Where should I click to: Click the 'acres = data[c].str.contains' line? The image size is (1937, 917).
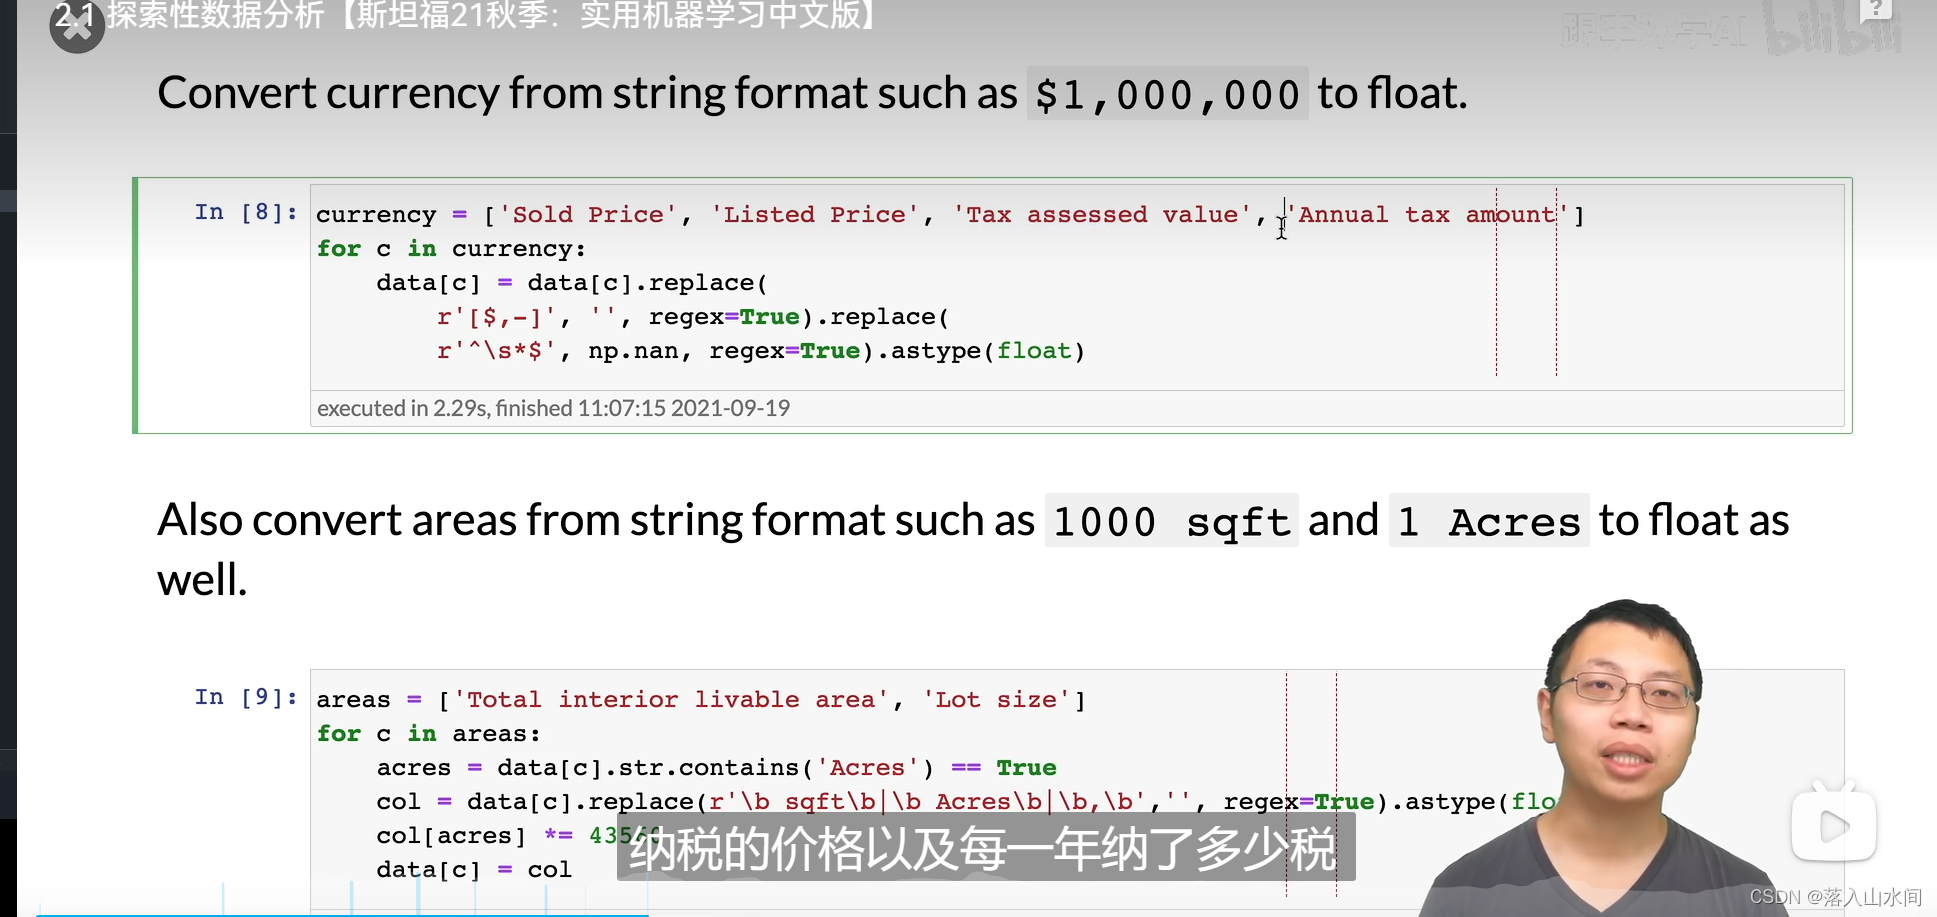[x=716, y=768]
